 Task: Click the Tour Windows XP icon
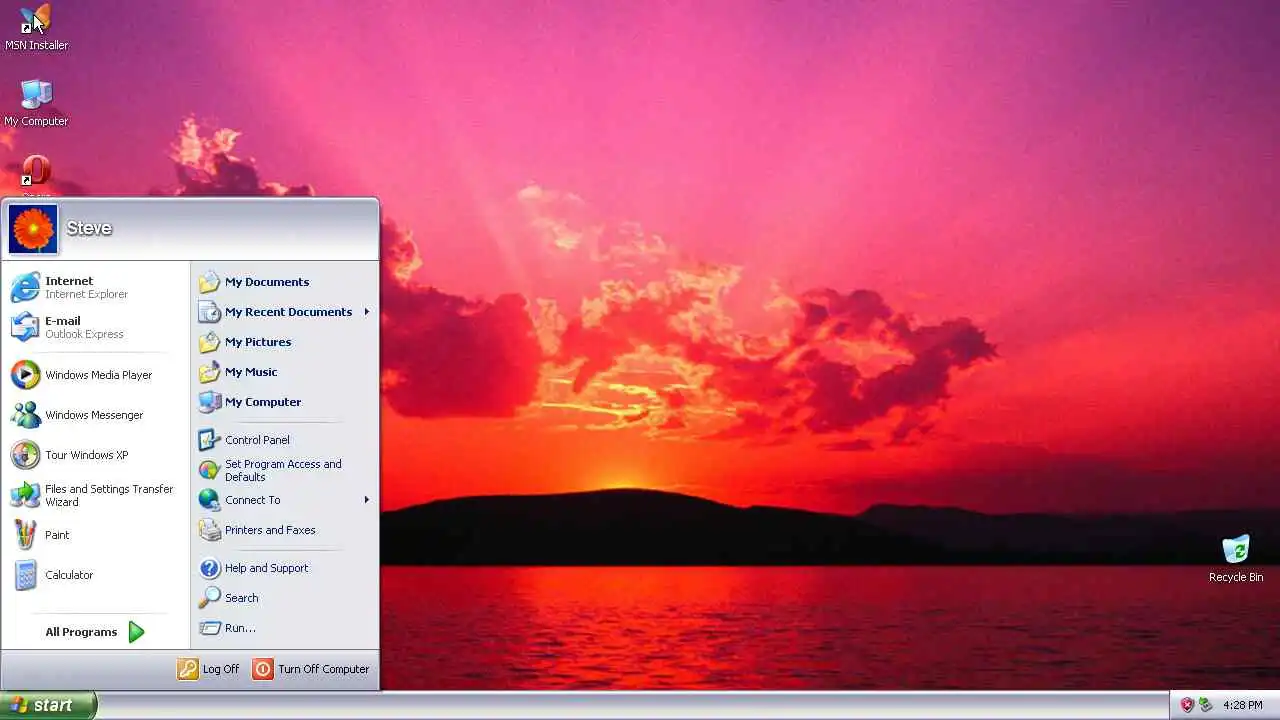point(25,455)
